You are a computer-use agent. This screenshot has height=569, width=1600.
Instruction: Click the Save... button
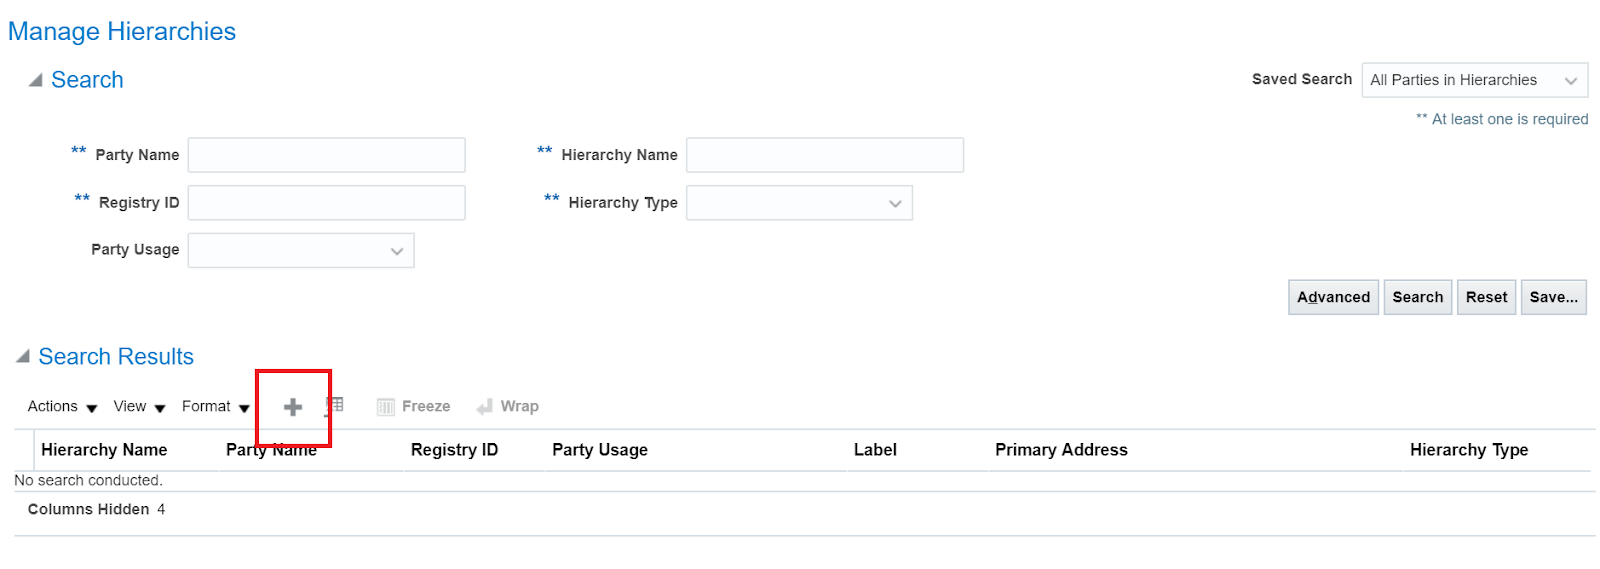[1553, 297]
